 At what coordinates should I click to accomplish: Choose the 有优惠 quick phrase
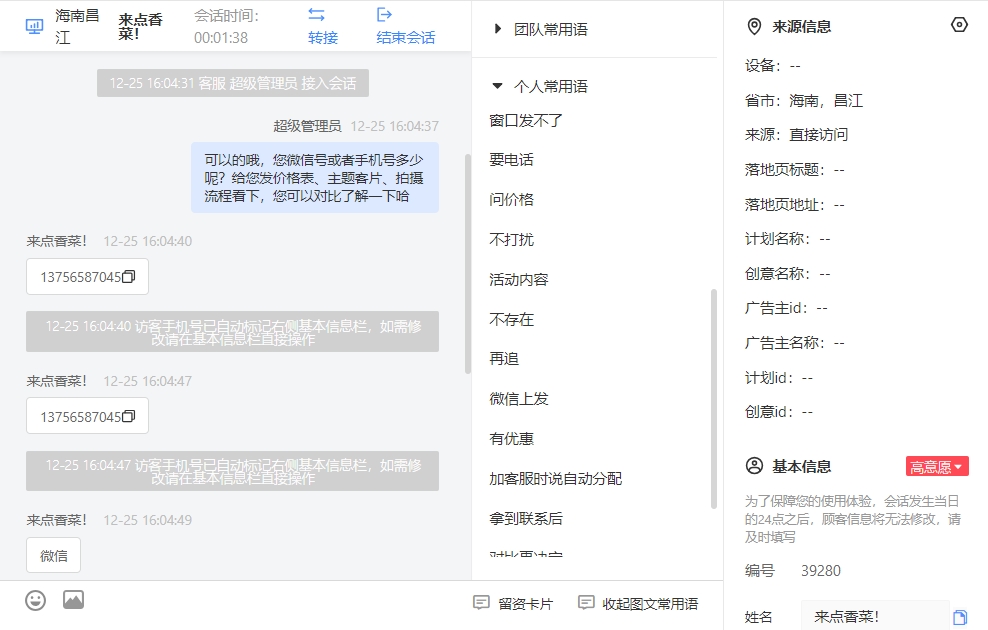511,438
